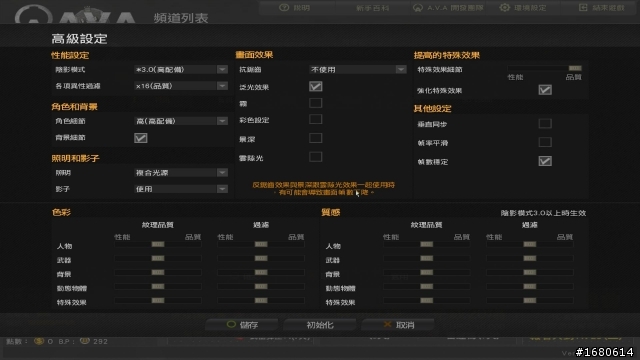Uncheck the 逆光效果 backlight effect checkbox
The height and width of the screenshot is (360, 640).
[316, 86]
